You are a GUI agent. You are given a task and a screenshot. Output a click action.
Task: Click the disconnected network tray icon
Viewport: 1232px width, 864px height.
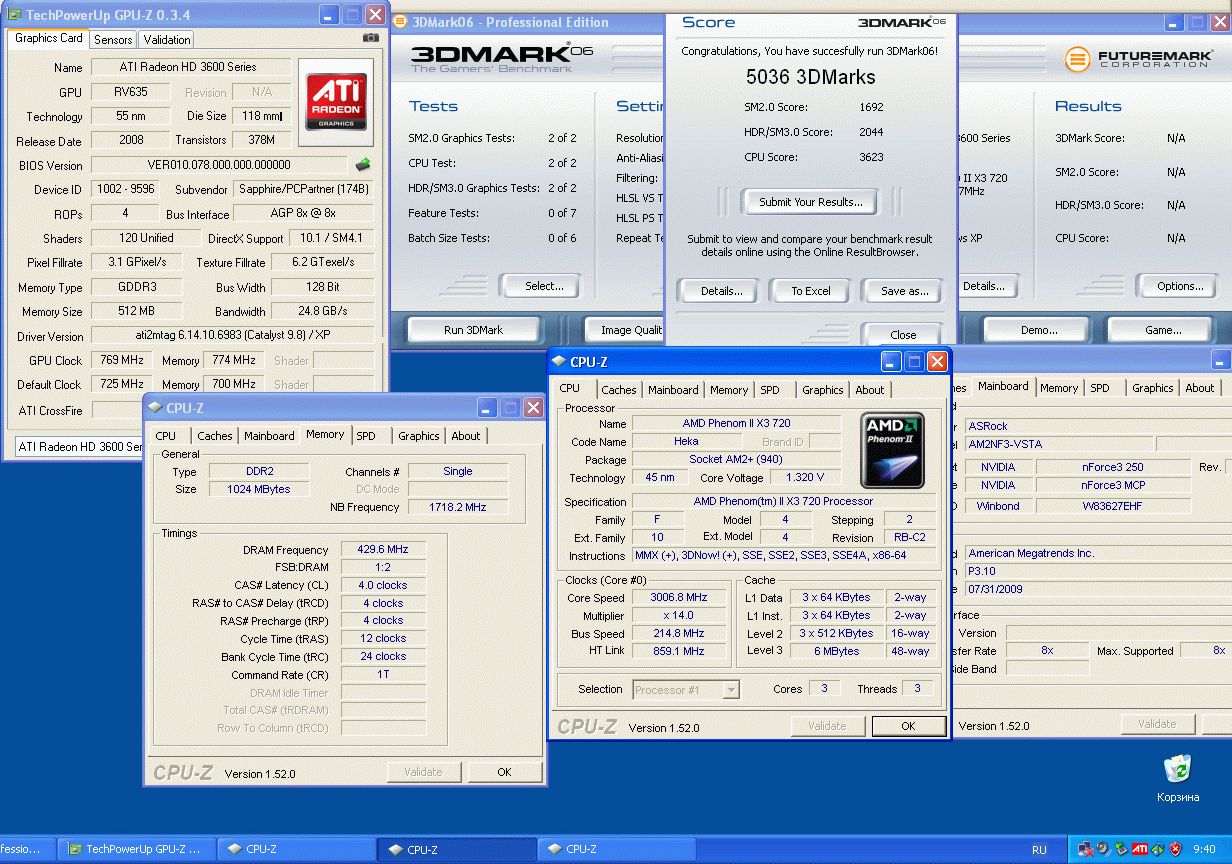1086,849
